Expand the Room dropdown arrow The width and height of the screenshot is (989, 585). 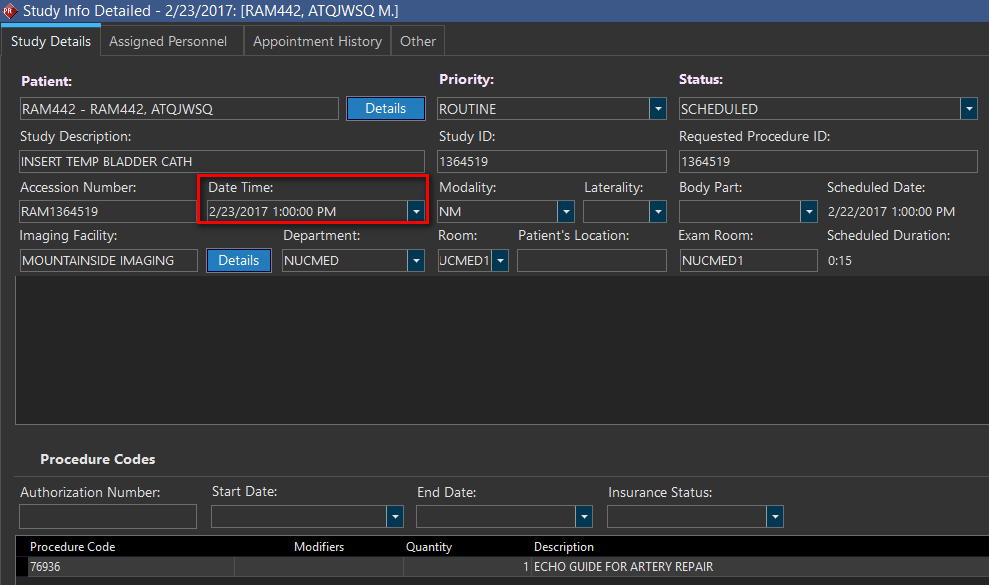coord(500,261)
